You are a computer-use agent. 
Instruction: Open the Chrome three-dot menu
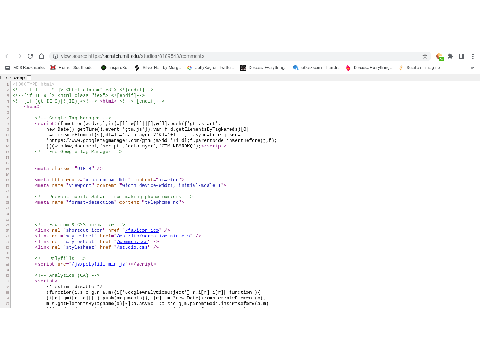coord(472,56)
